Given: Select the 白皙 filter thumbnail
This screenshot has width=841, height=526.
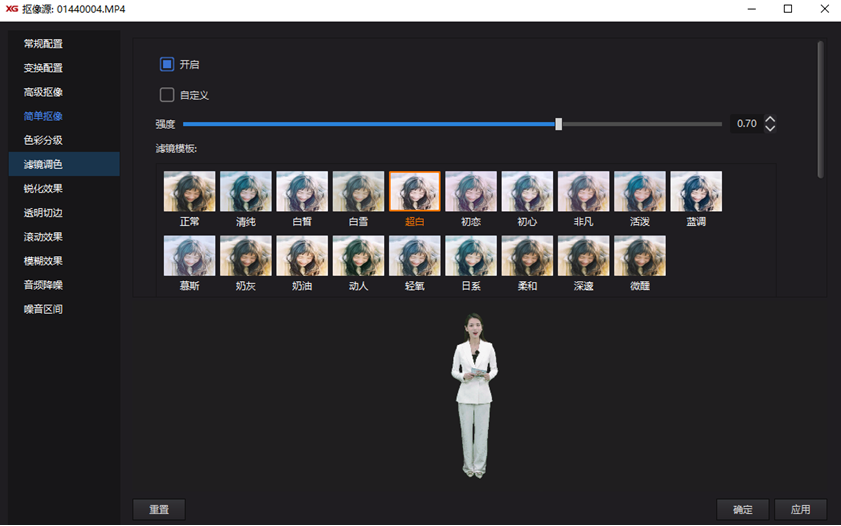Looking at the screenshot, I should [x=302, y=191].
